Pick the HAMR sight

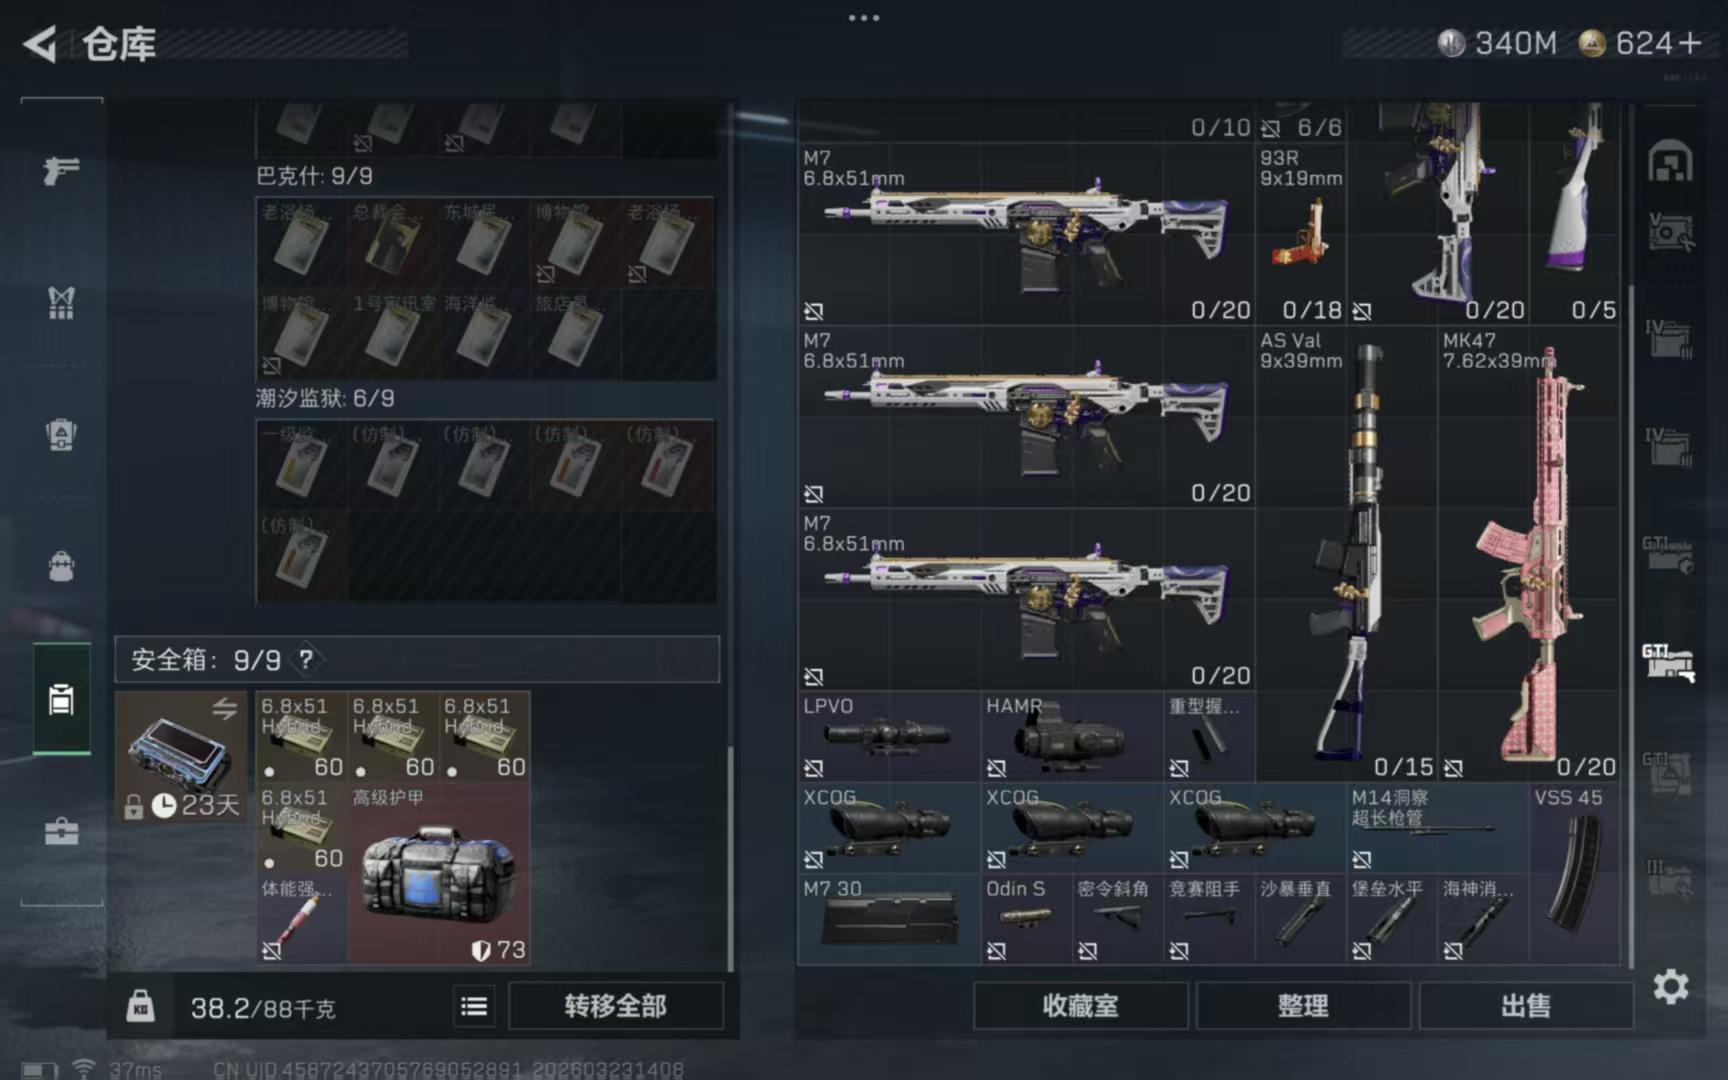pos(1072,736)
